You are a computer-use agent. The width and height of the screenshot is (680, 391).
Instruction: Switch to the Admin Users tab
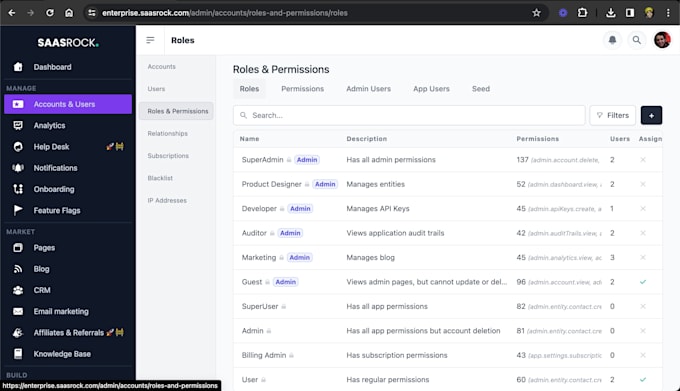[368, 88]
